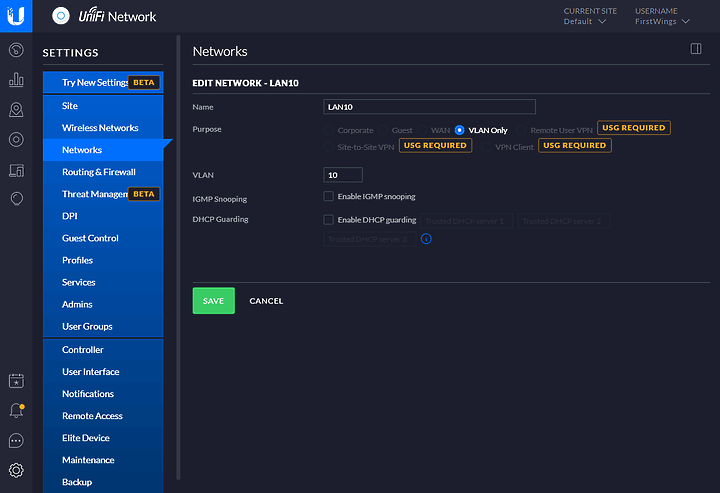Click Trusted DHCP server 2 field
The height and width of the screenshot is (493, 720).
pyautogui.click(x=563, y=221)
